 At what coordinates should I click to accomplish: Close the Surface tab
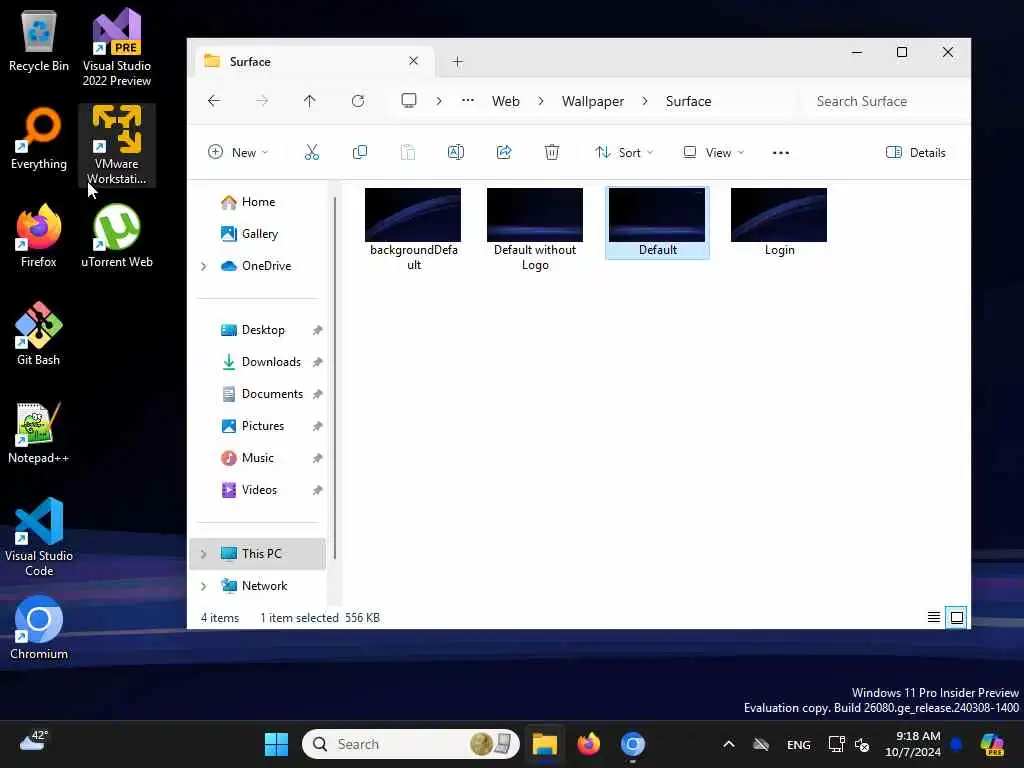[413, 61]
